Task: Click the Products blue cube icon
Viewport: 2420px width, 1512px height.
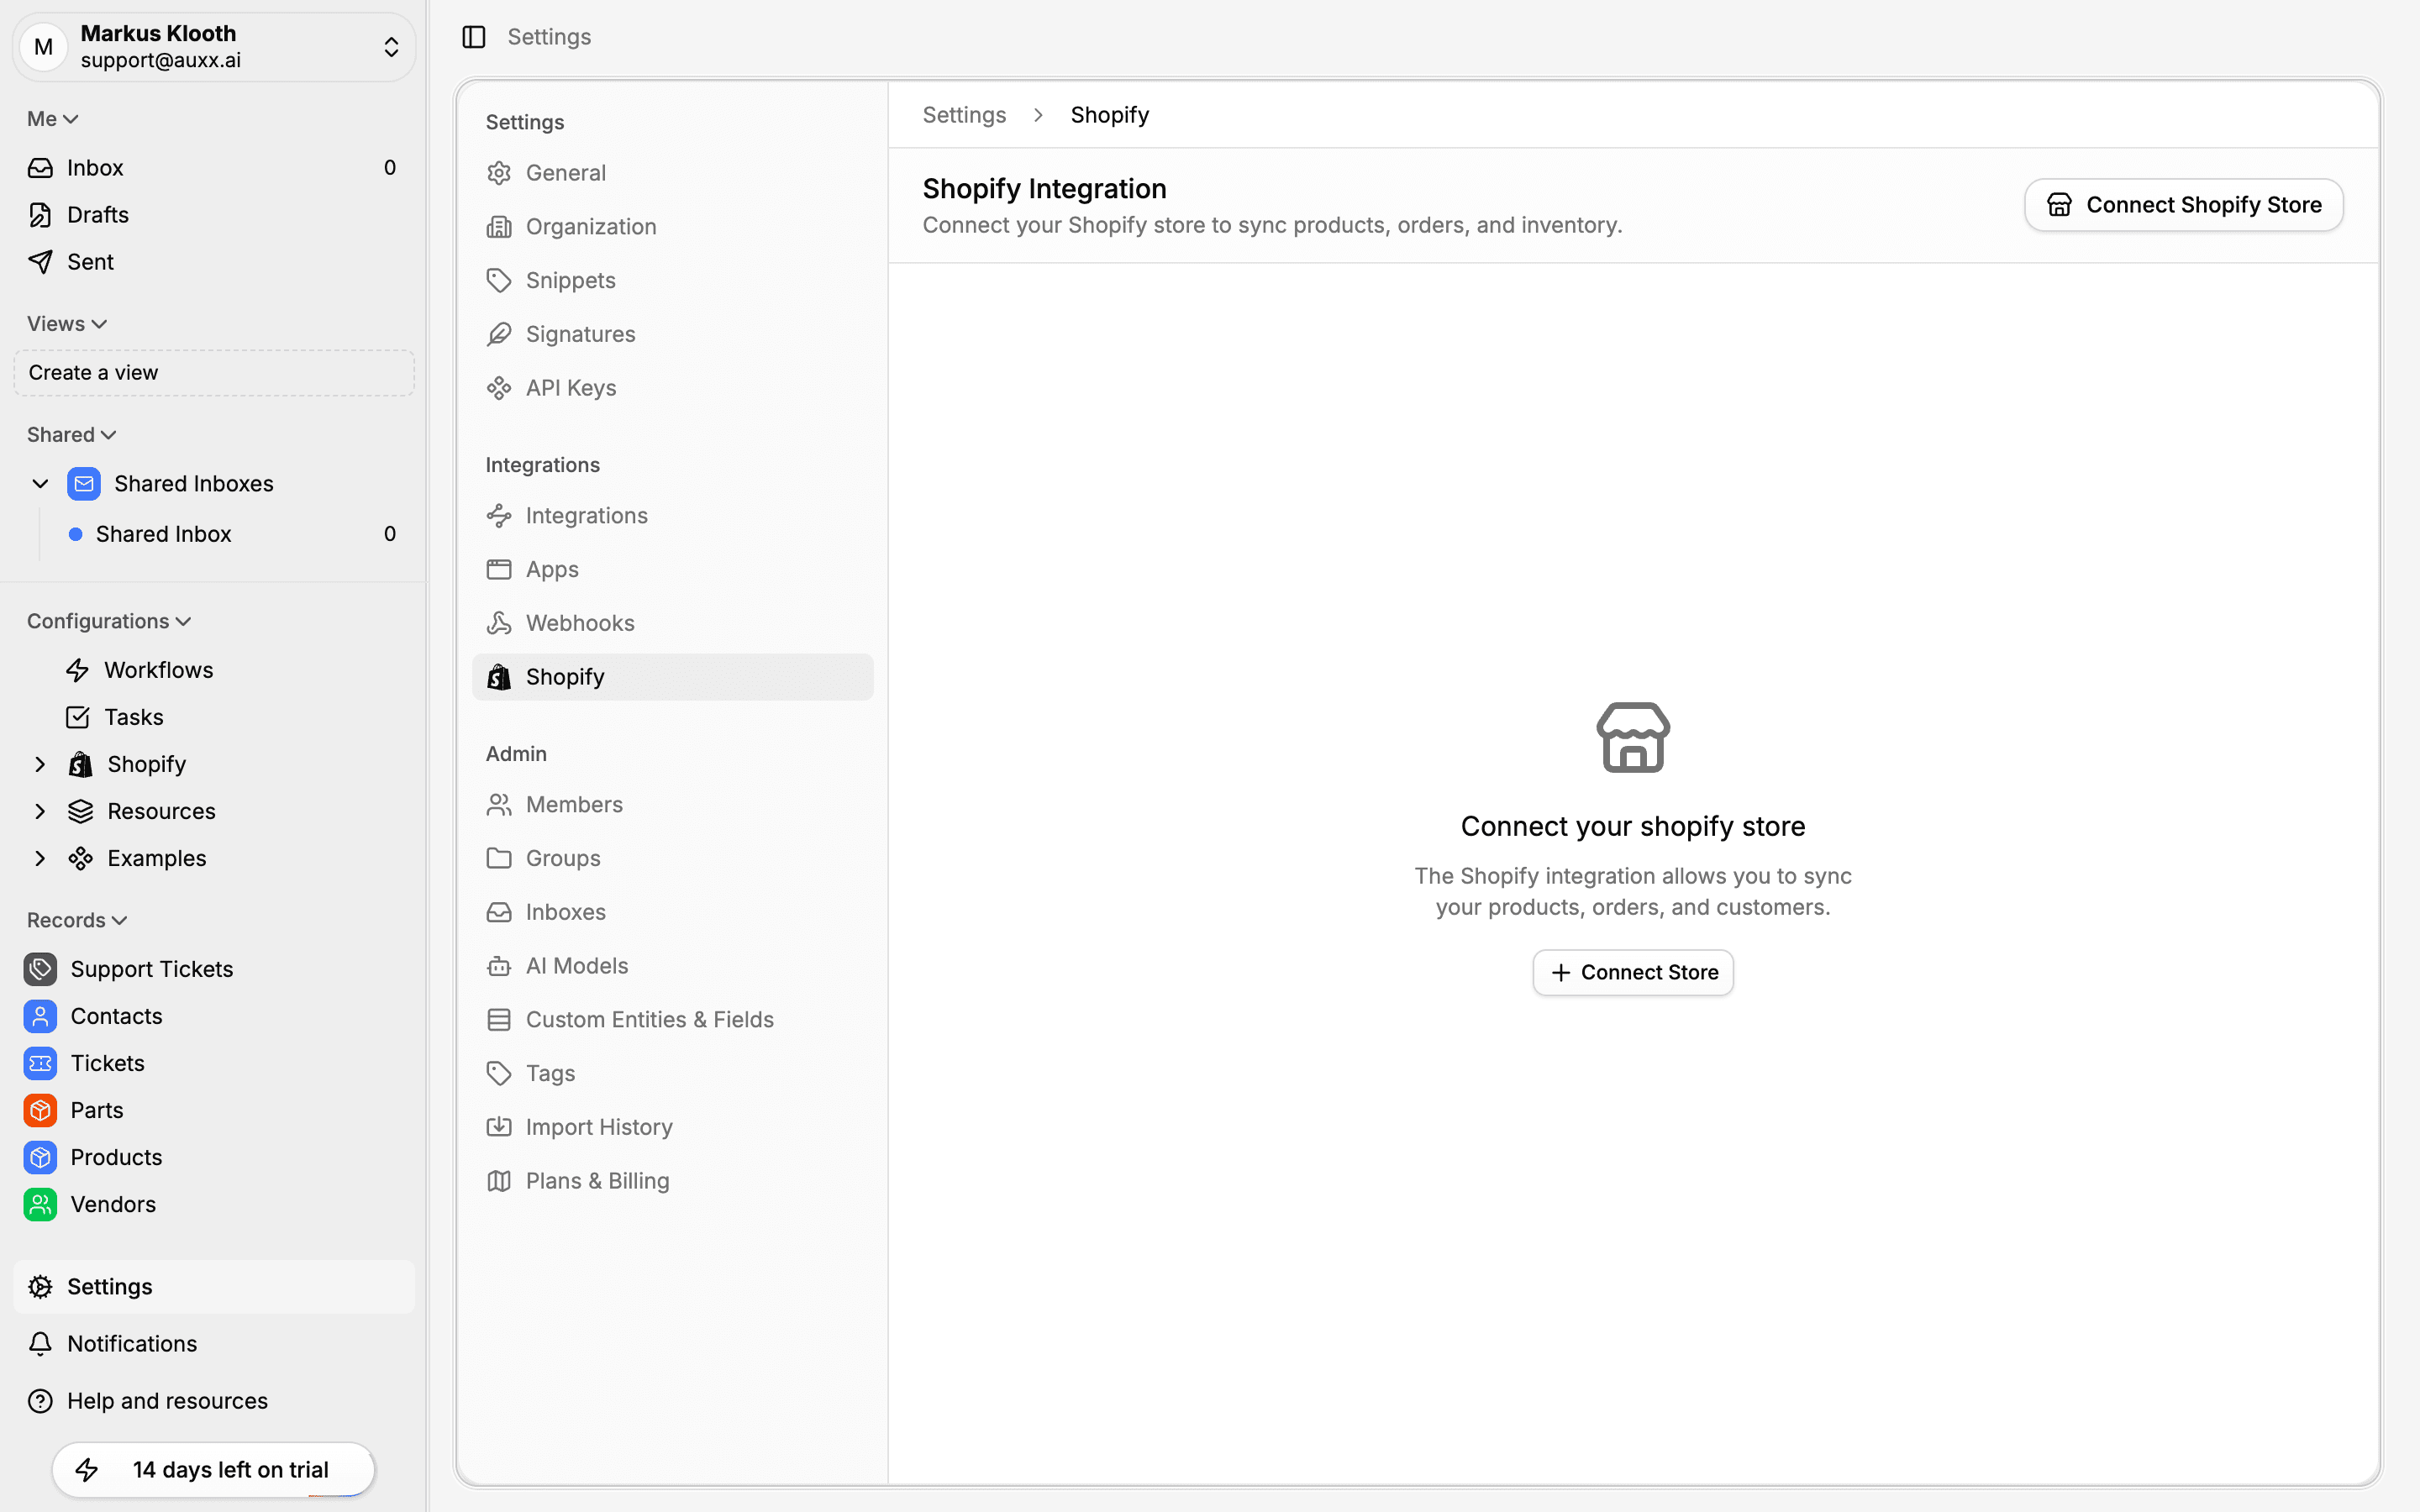Action: (x=40, y=1157)
